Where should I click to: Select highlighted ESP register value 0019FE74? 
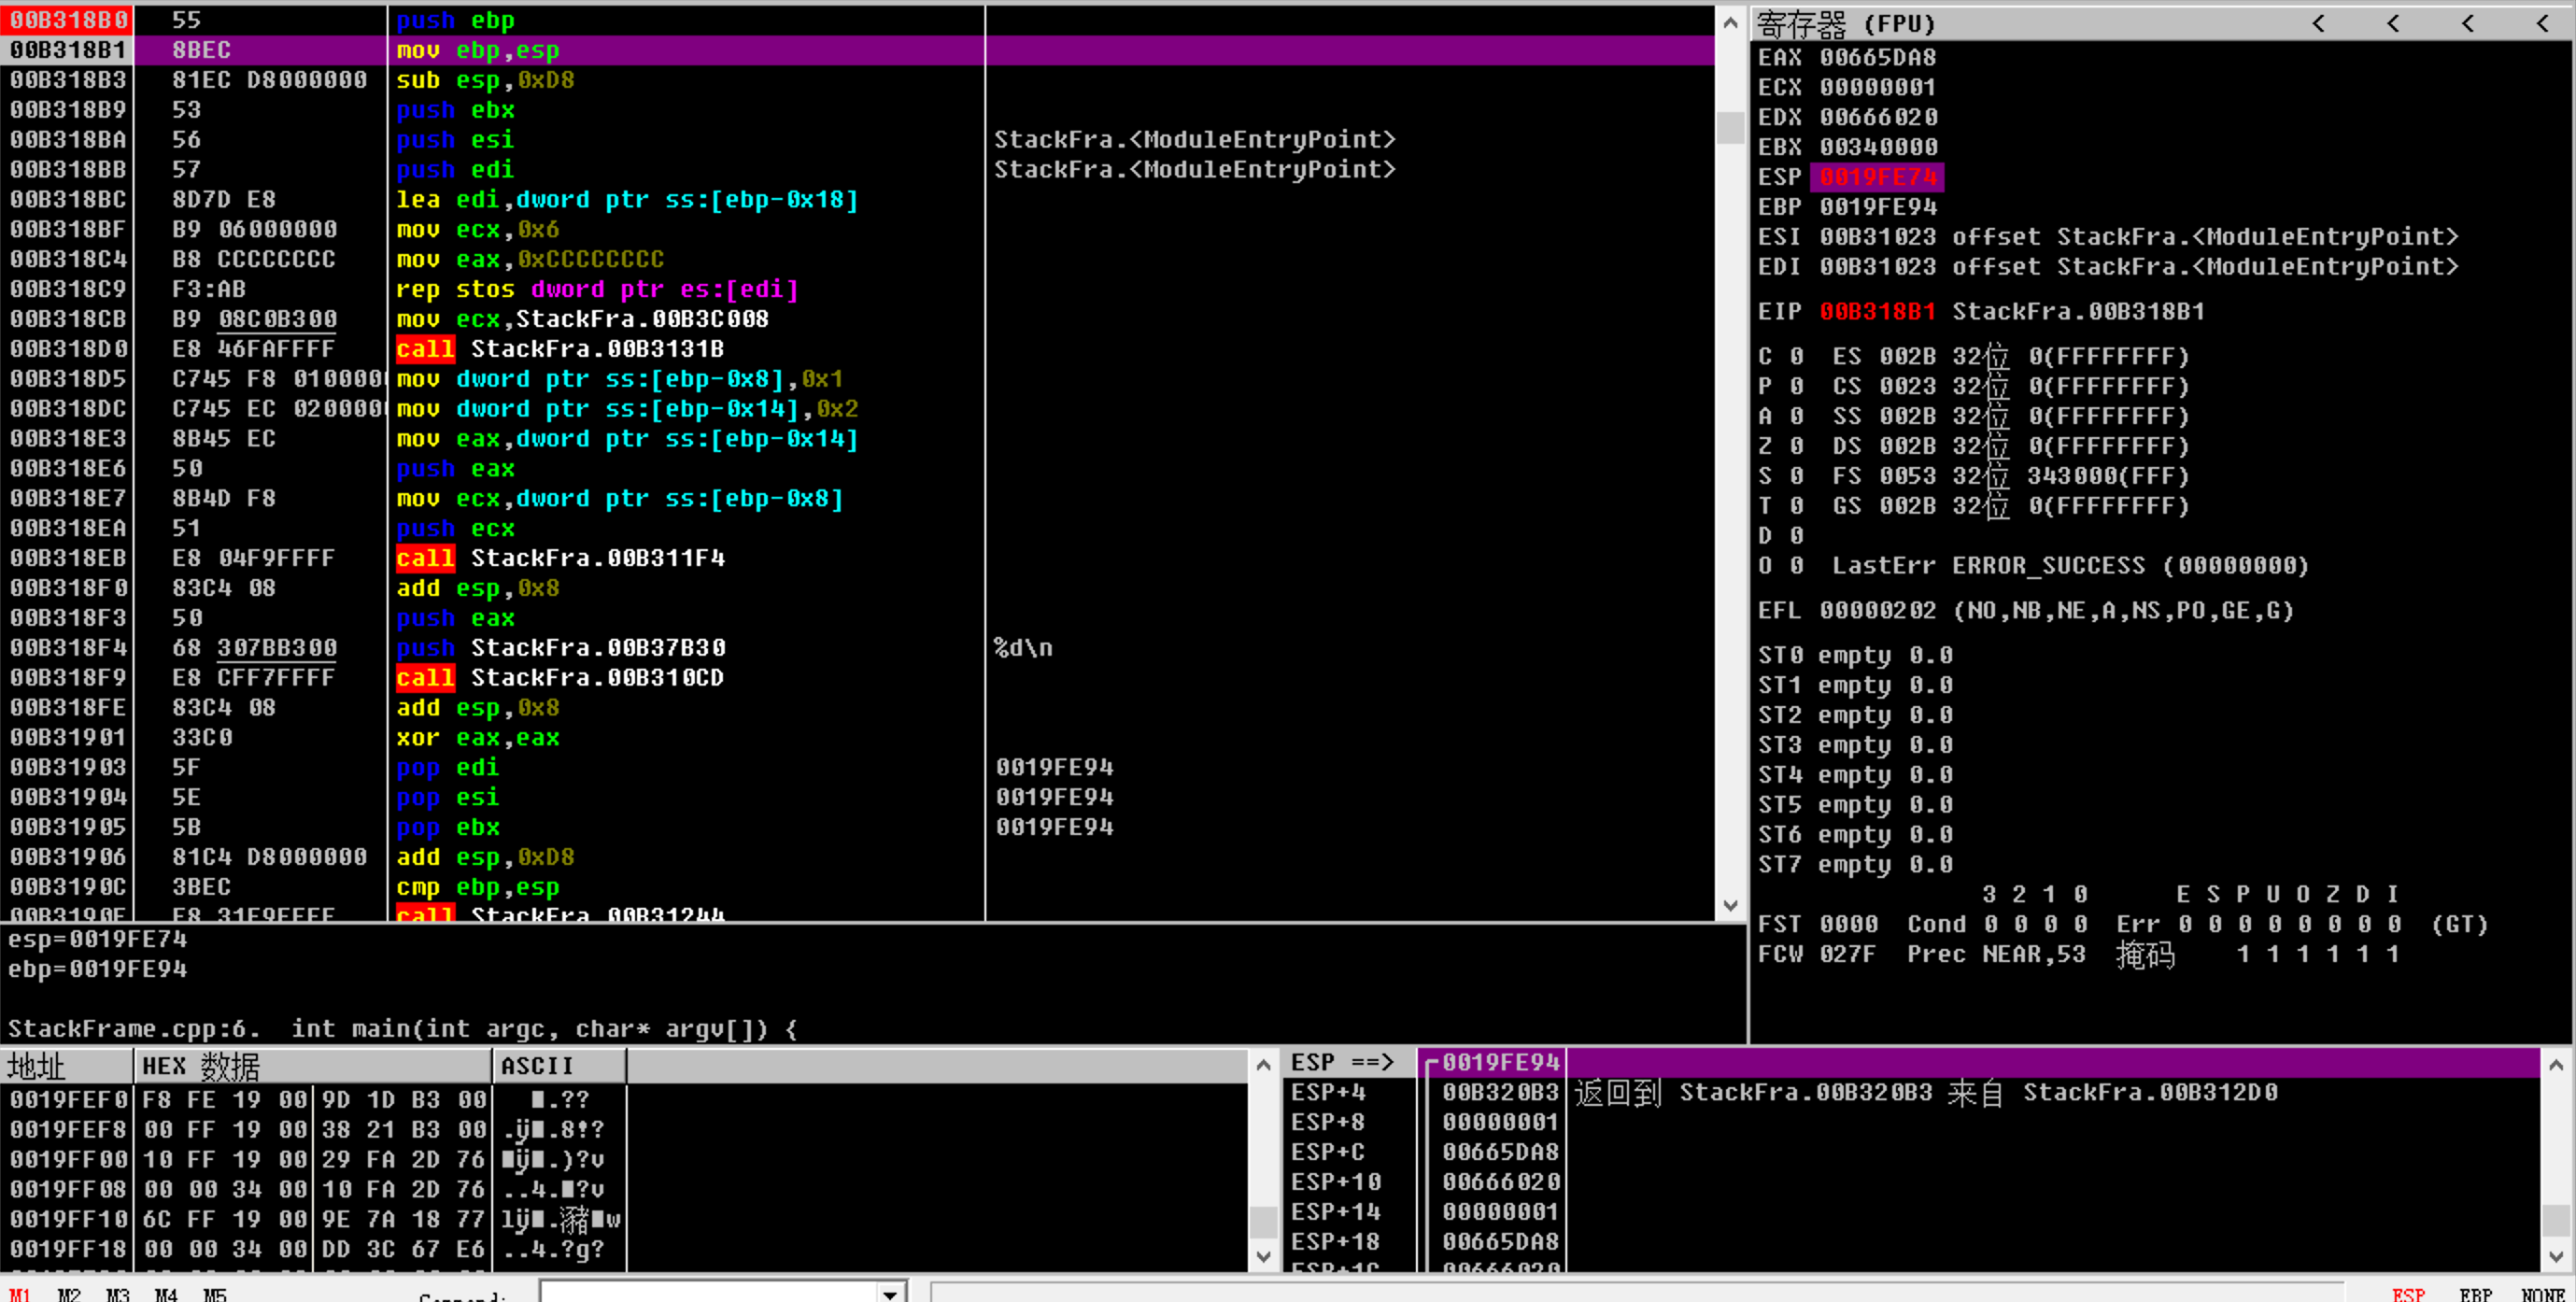point(1877,178)
